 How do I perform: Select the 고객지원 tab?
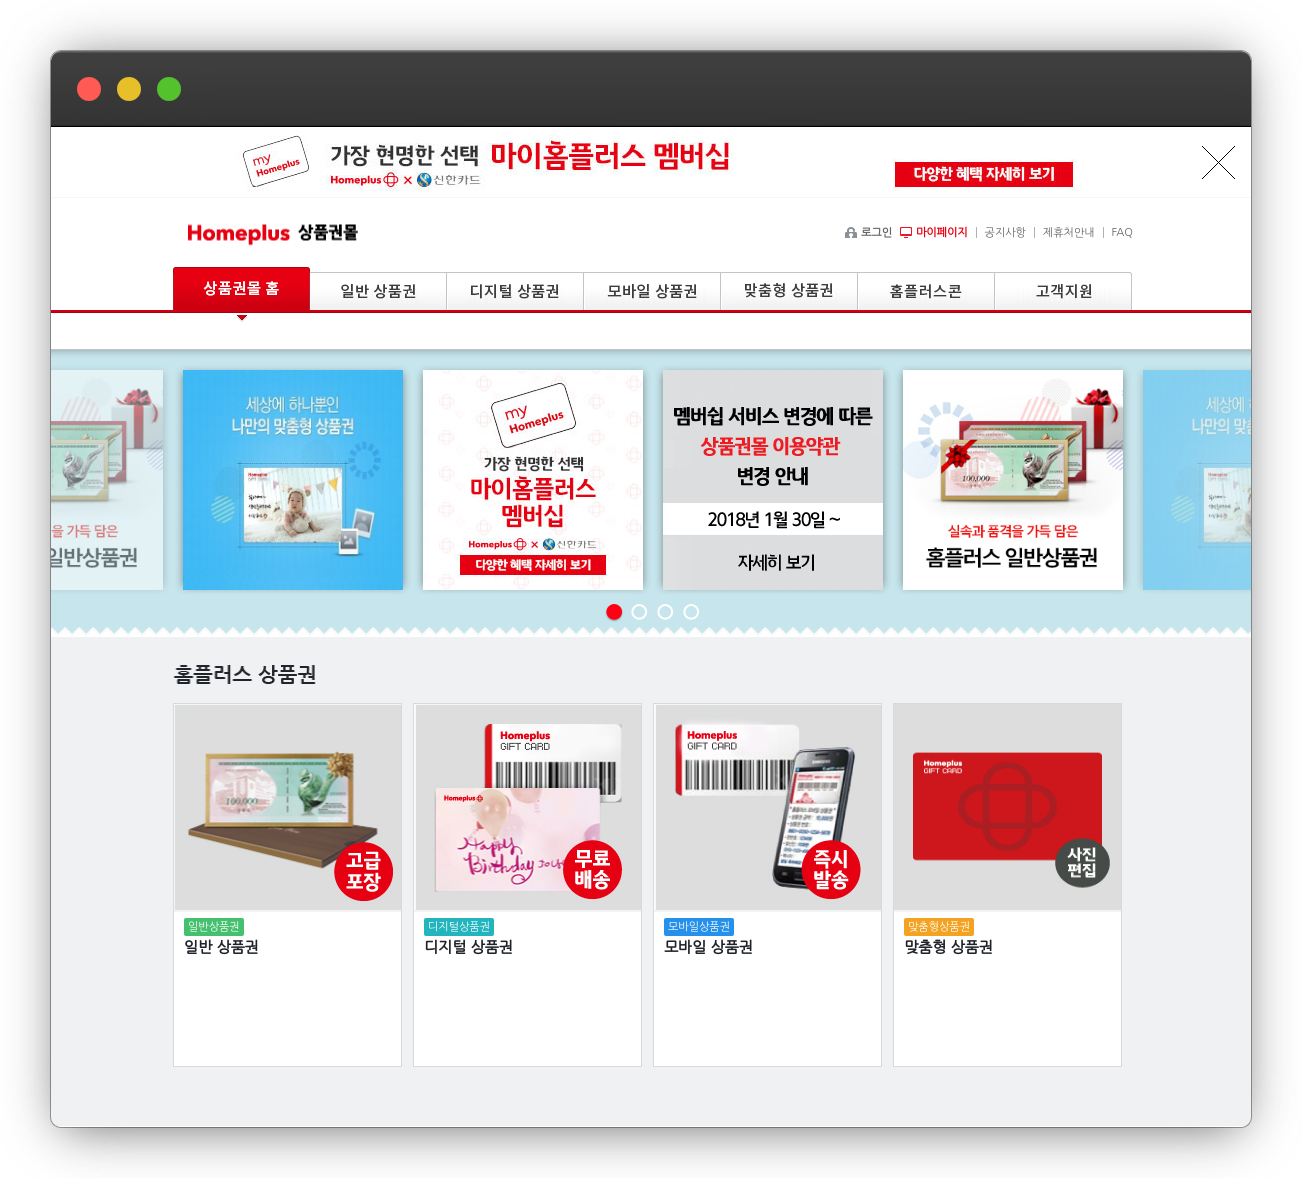[1063, 291]
